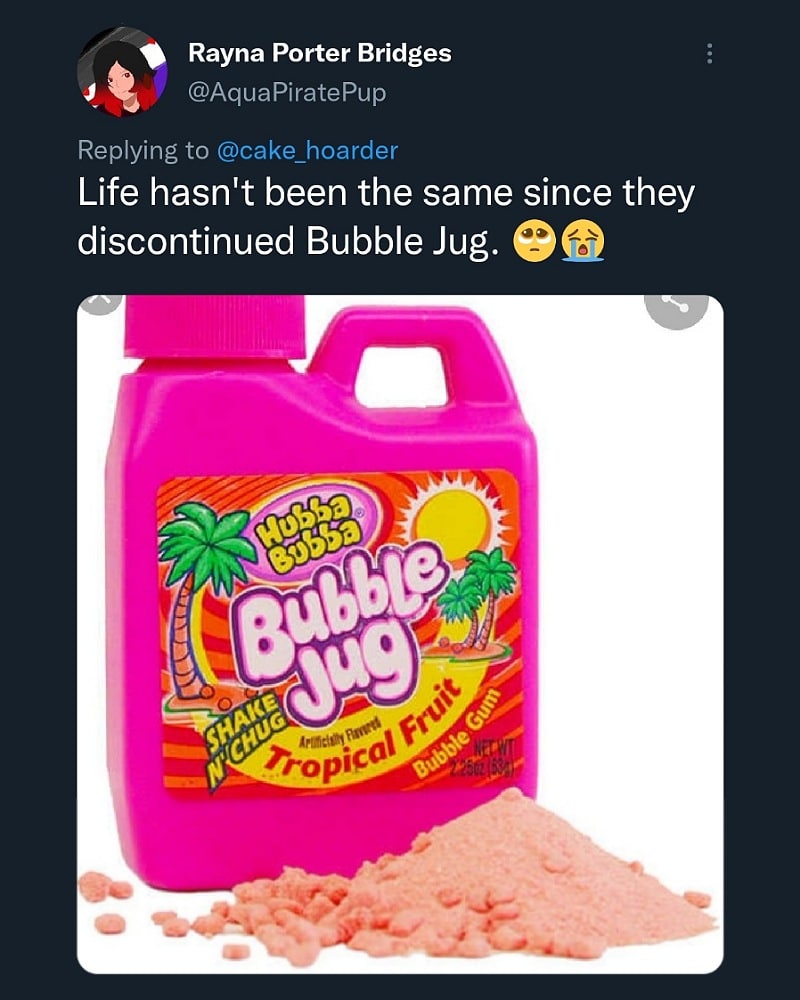
Task: Click the pink jug cap
Action: tap(215, 328)
